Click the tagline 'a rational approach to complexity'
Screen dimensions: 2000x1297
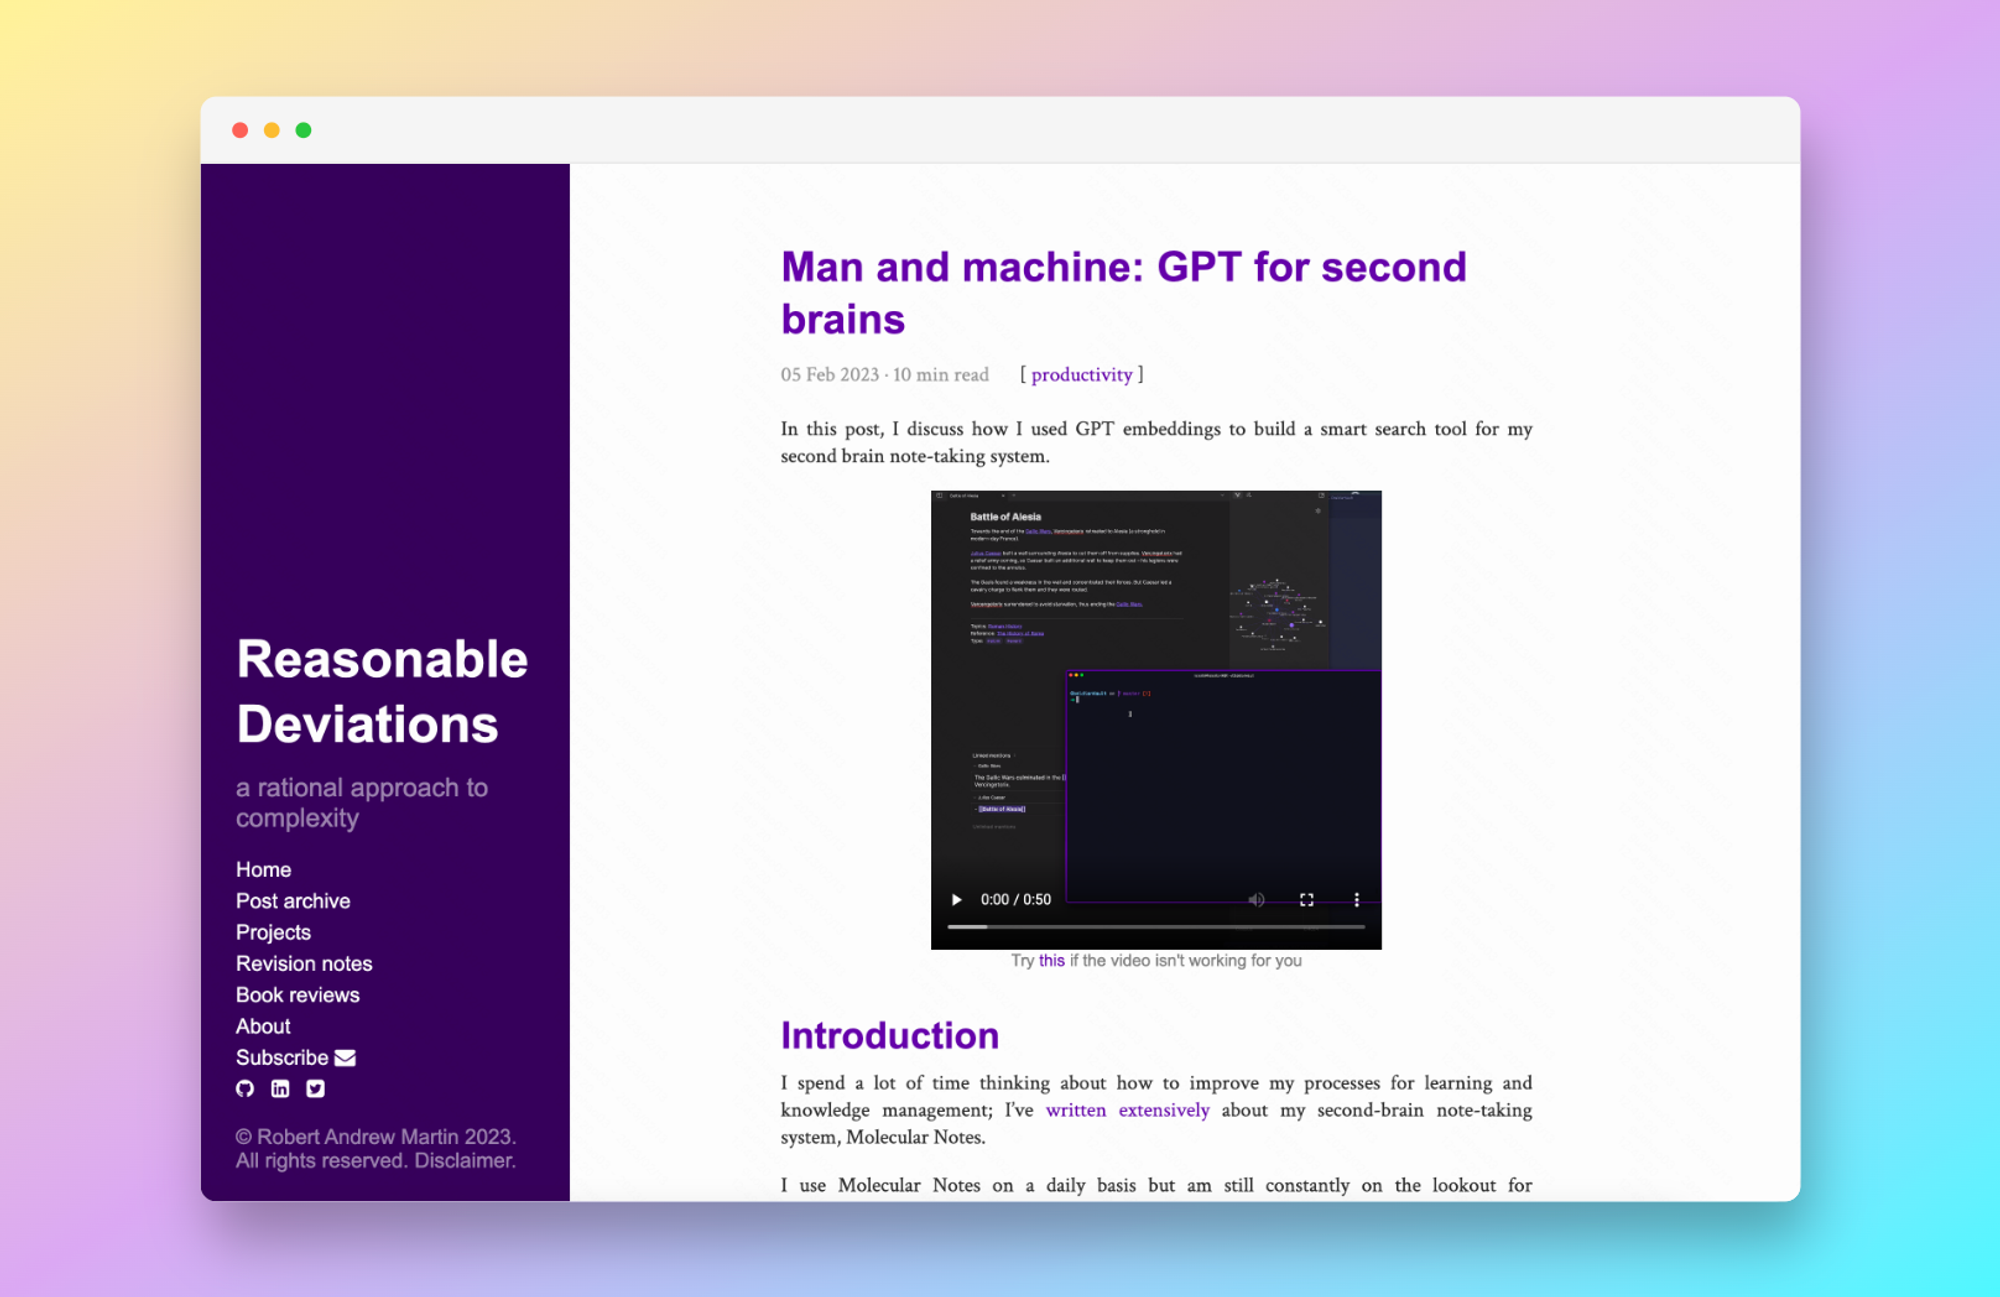click(x=362, y=803)
